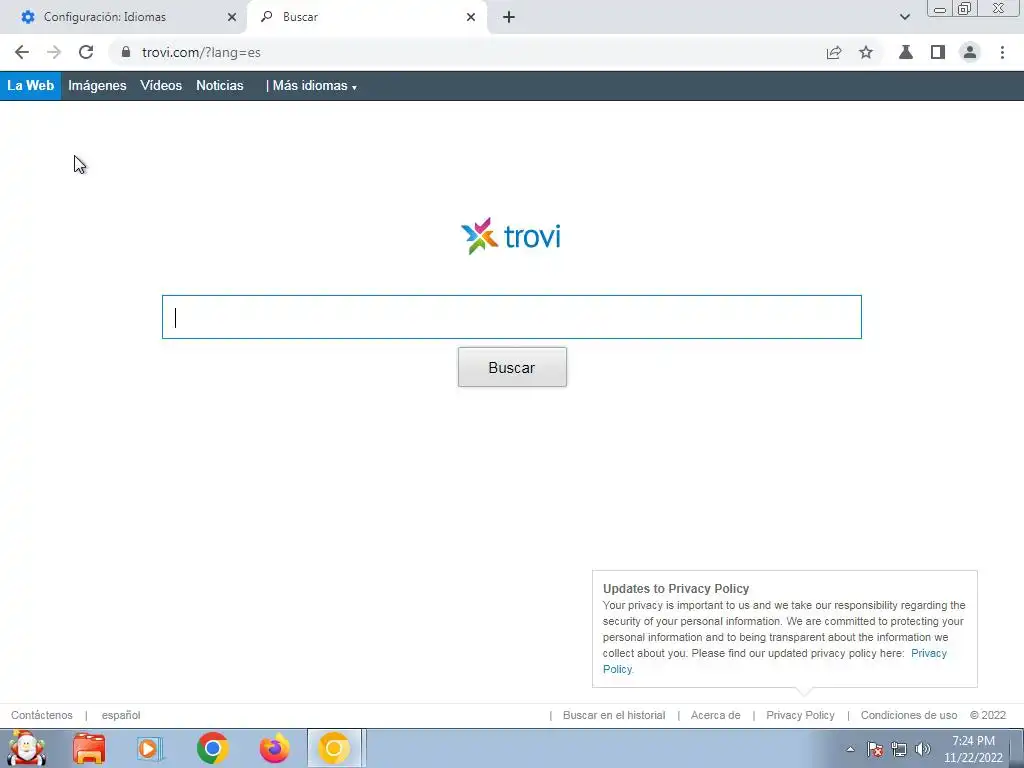Image resolution: width=1024 pixels, height=768 pixels.
Task: Open Condiciones de uso link
Action: (x=908, y=715)
